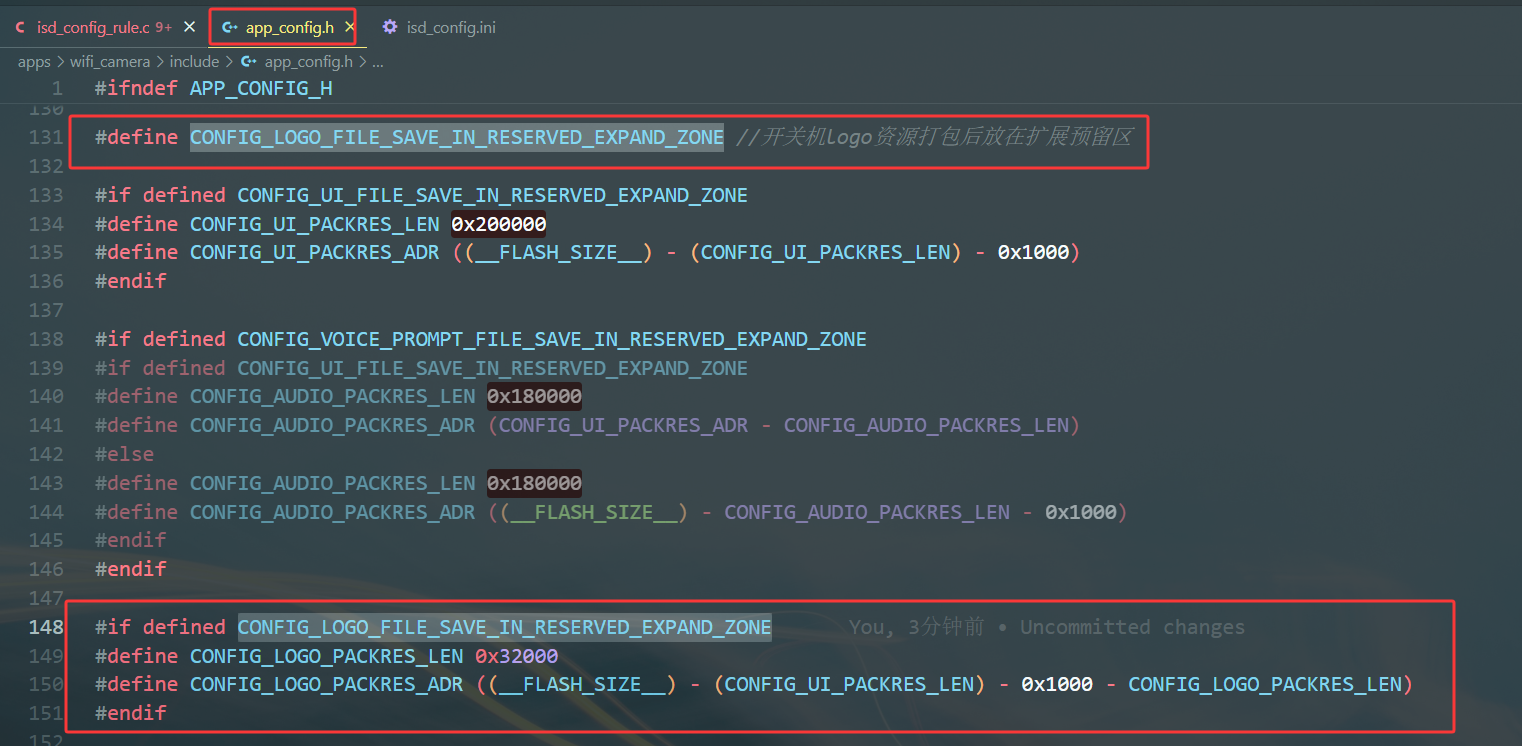Click the C file icon on isd_config_rule.c tab
Viewport: 1522px width, 746px height.
pos(20,27)
